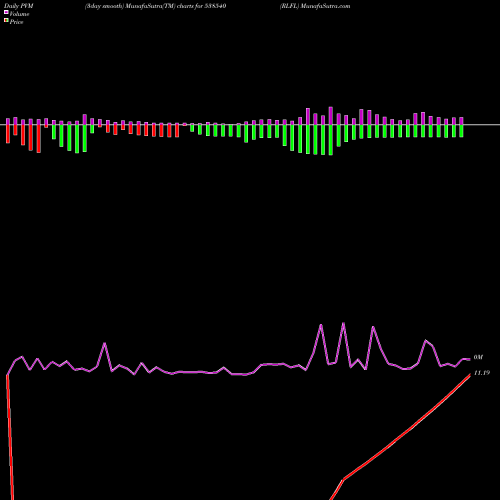Click the red-green Price legend swatch
Viewport: 500px width, 500px height.
click(x=6, y=21)
